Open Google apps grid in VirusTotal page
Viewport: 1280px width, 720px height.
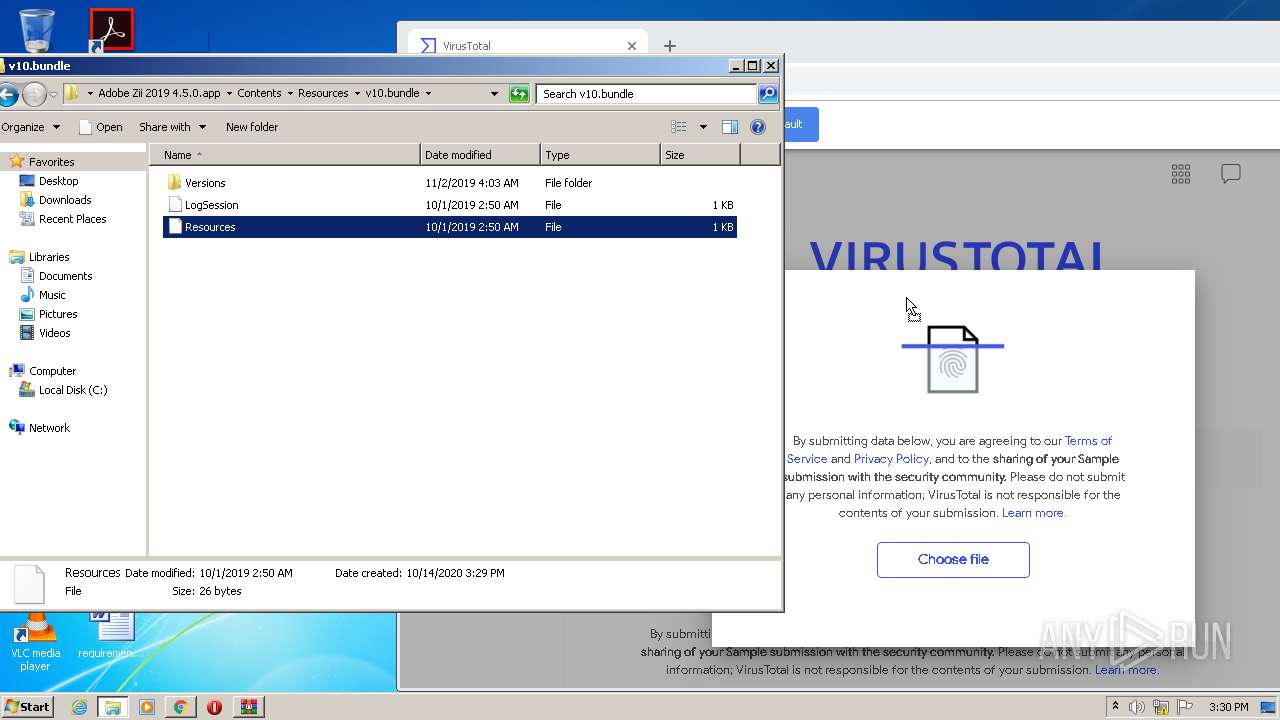coord(1181,174)
